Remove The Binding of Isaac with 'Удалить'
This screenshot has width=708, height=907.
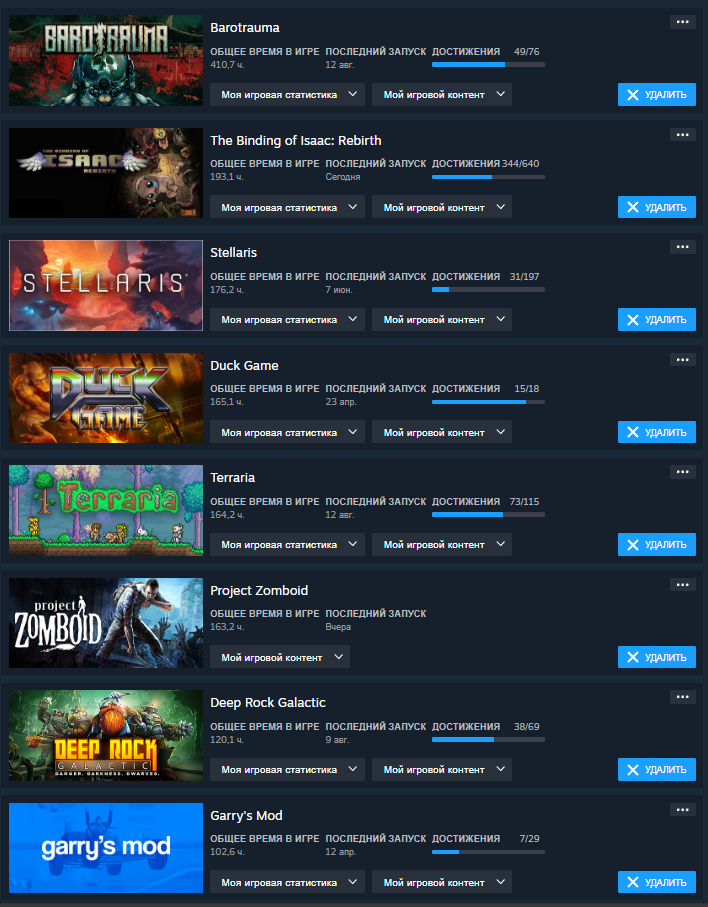(x=657, y=207)
